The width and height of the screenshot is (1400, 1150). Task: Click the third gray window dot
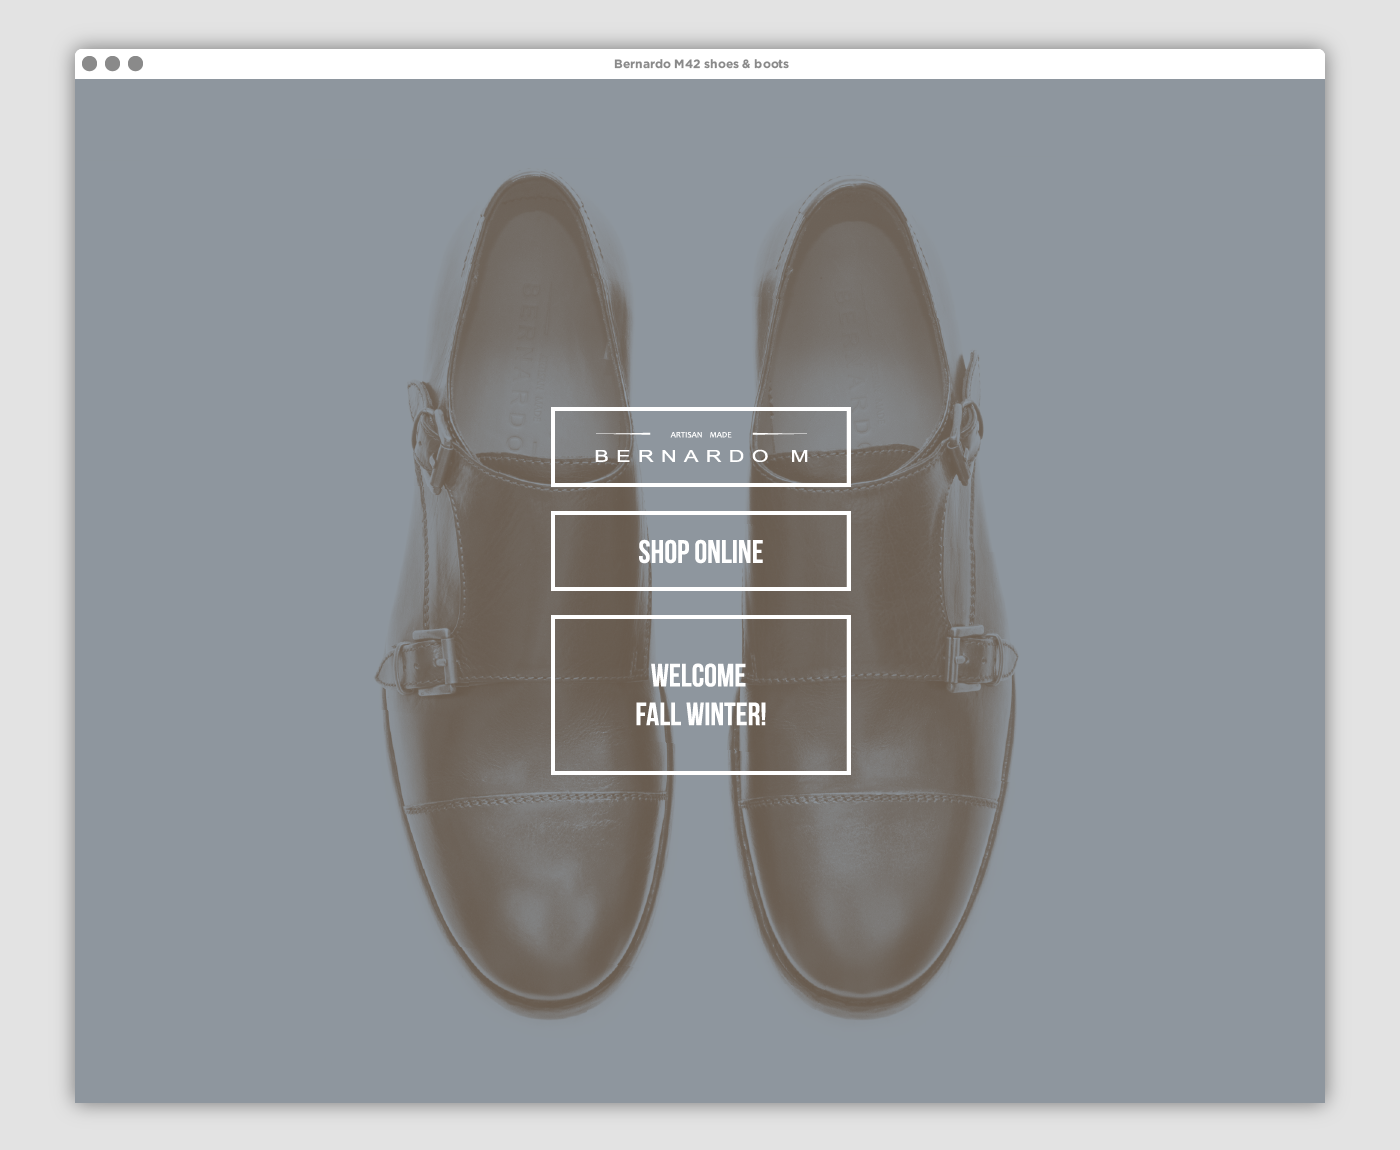click(x=135, y=64)
